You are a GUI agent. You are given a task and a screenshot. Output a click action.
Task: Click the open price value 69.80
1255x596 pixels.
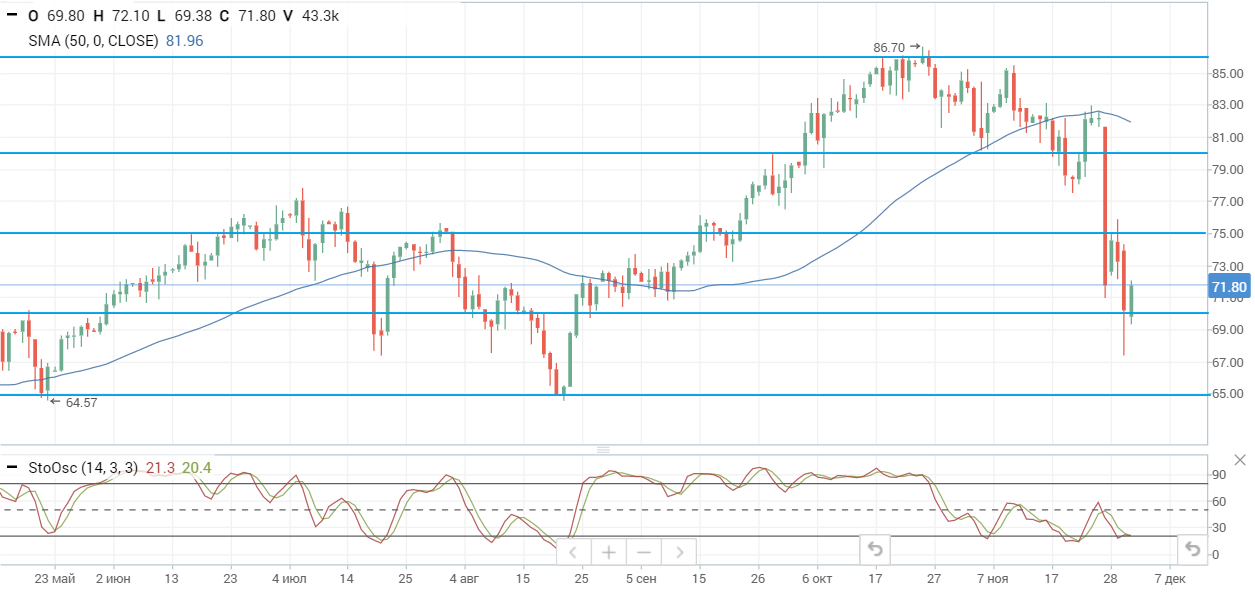(x=65, y=16)
